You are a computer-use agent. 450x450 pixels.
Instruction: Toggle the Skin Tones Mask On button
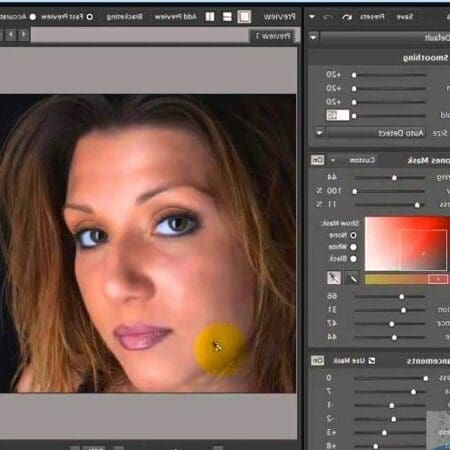click(317, 160)
